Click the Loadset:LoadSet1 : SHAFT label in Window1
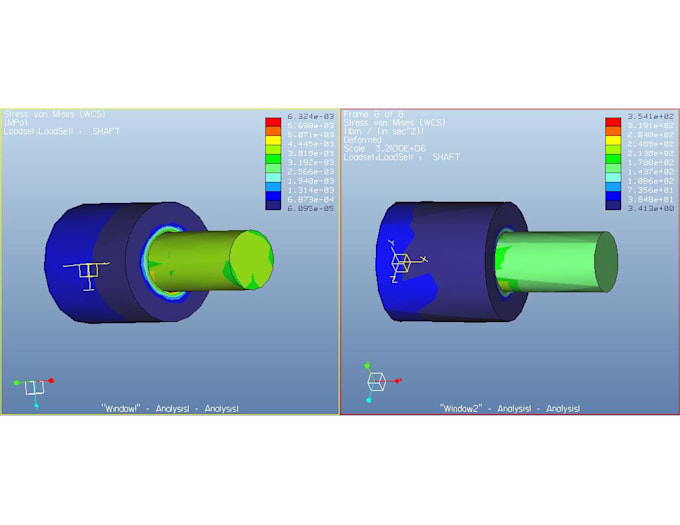Viewport: 680px width, 525px height. point(62,131)
